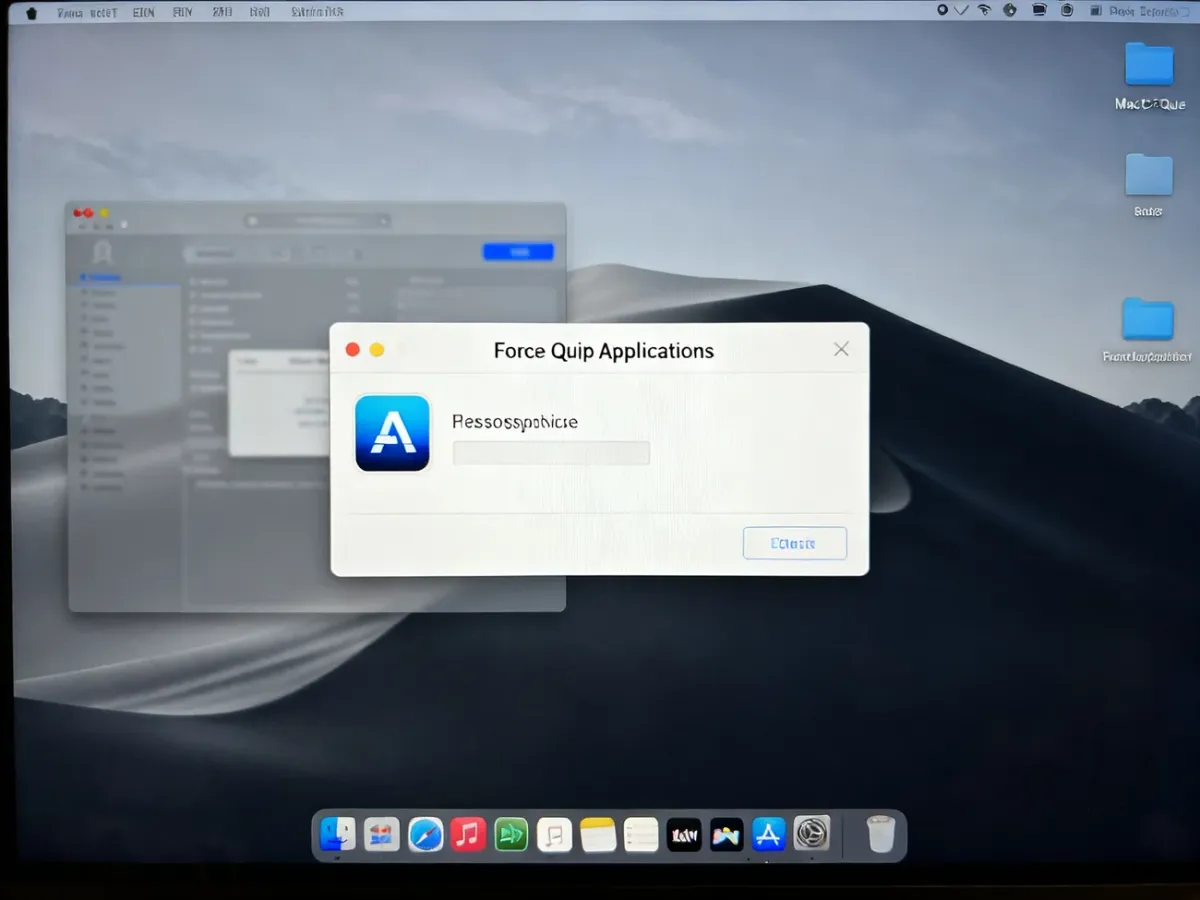Click the blue app icon inside the Force Quit dialog
The height and width of the screenshot is (900, 1200).
tap(392, 433)
